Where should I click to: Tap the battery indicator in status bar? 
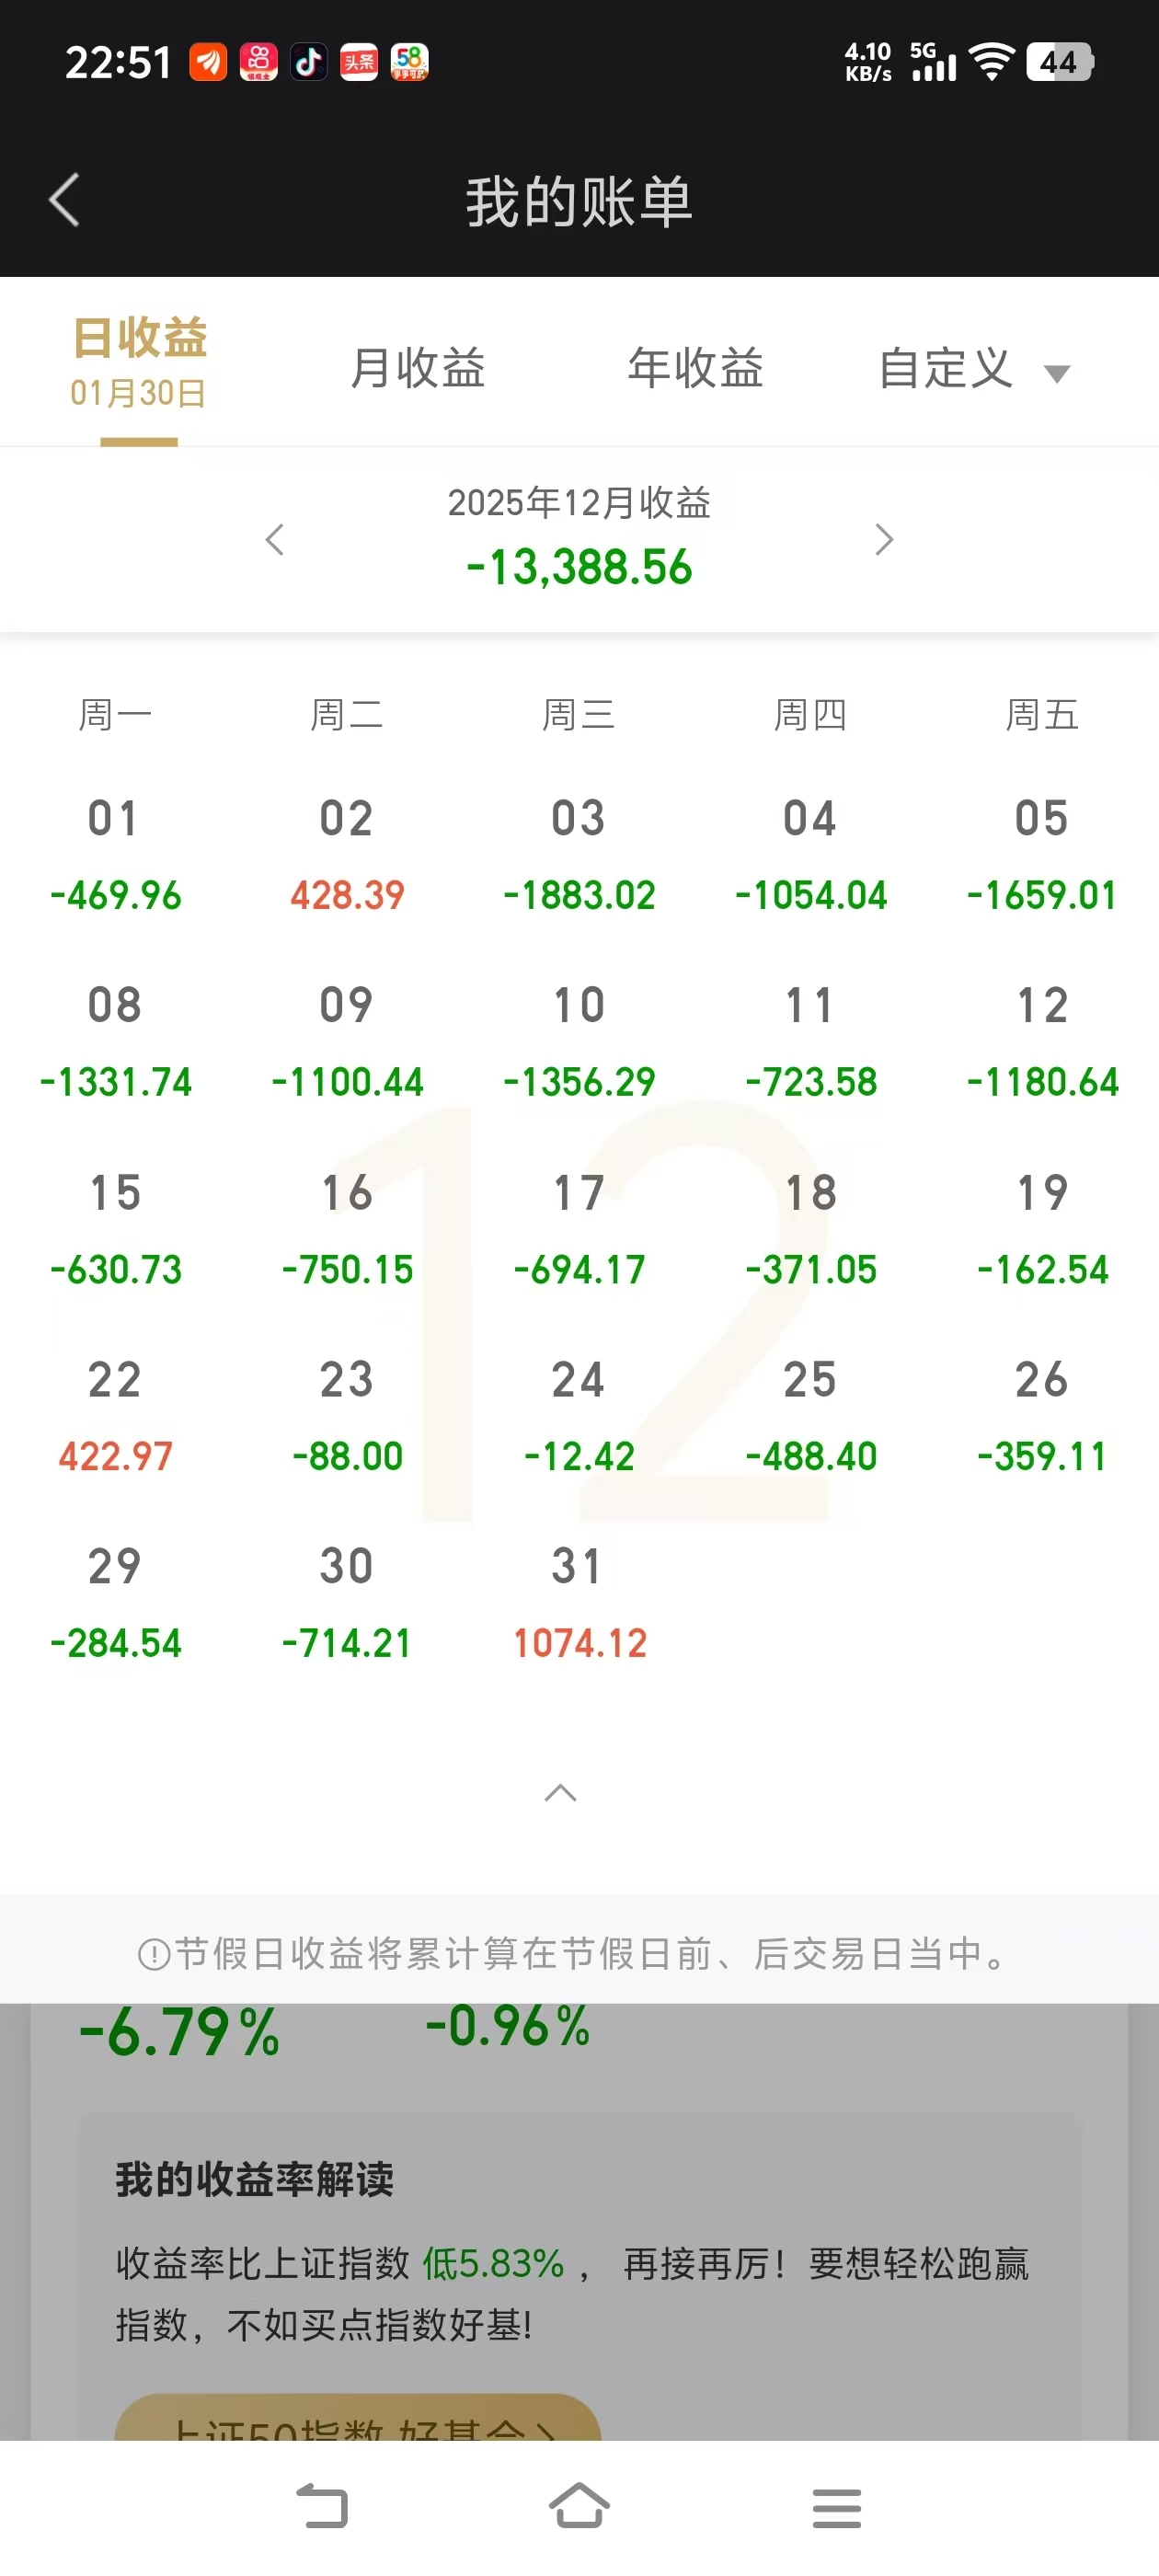[1059, 62]
